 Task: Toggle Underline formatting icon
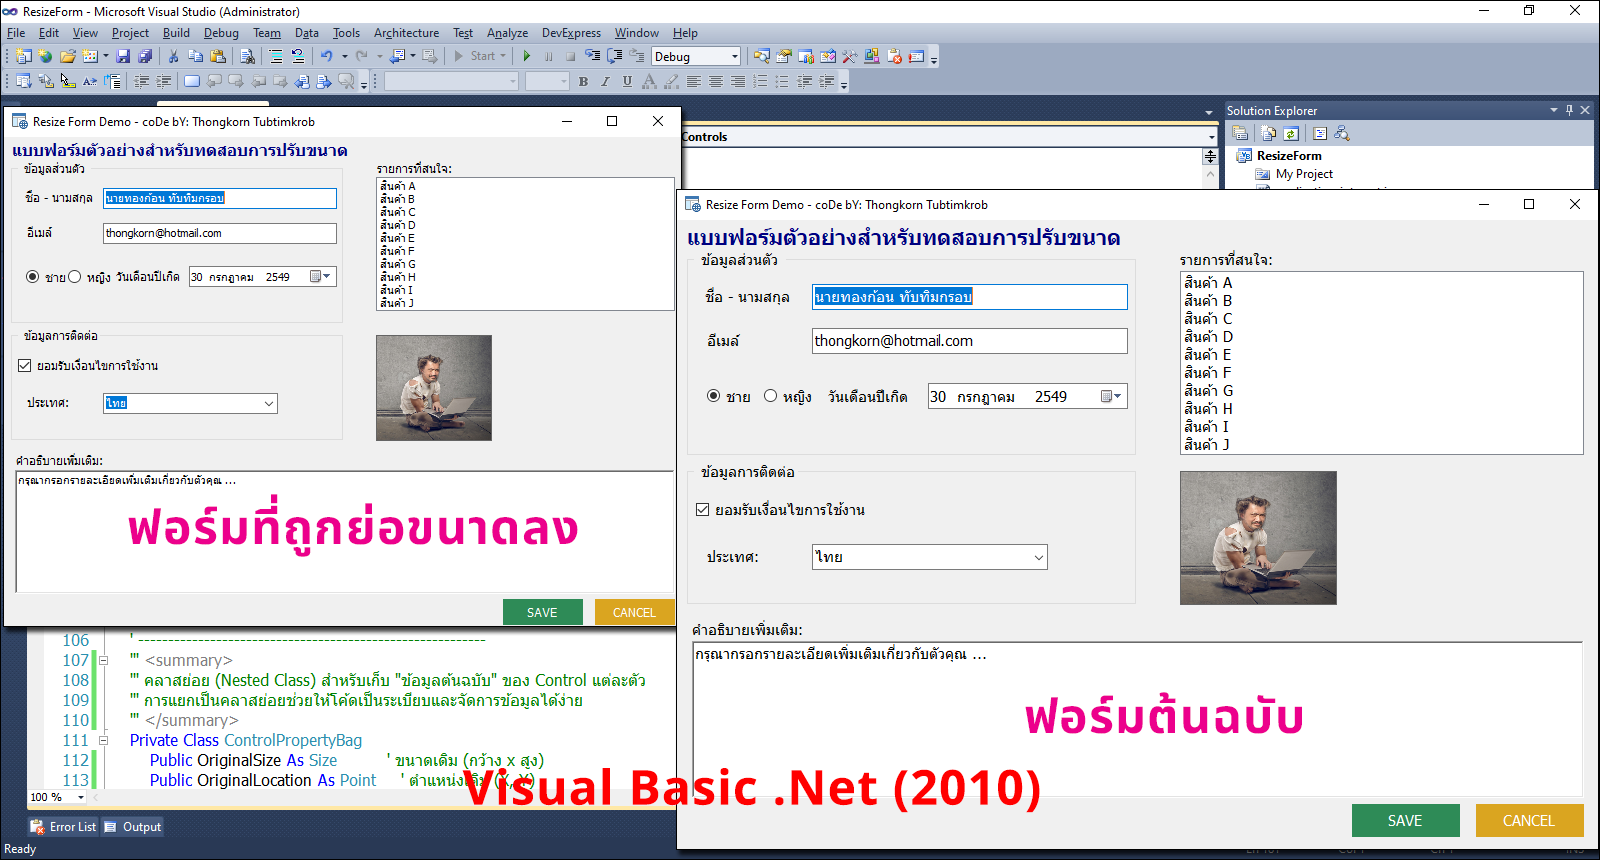pos(627,81)
